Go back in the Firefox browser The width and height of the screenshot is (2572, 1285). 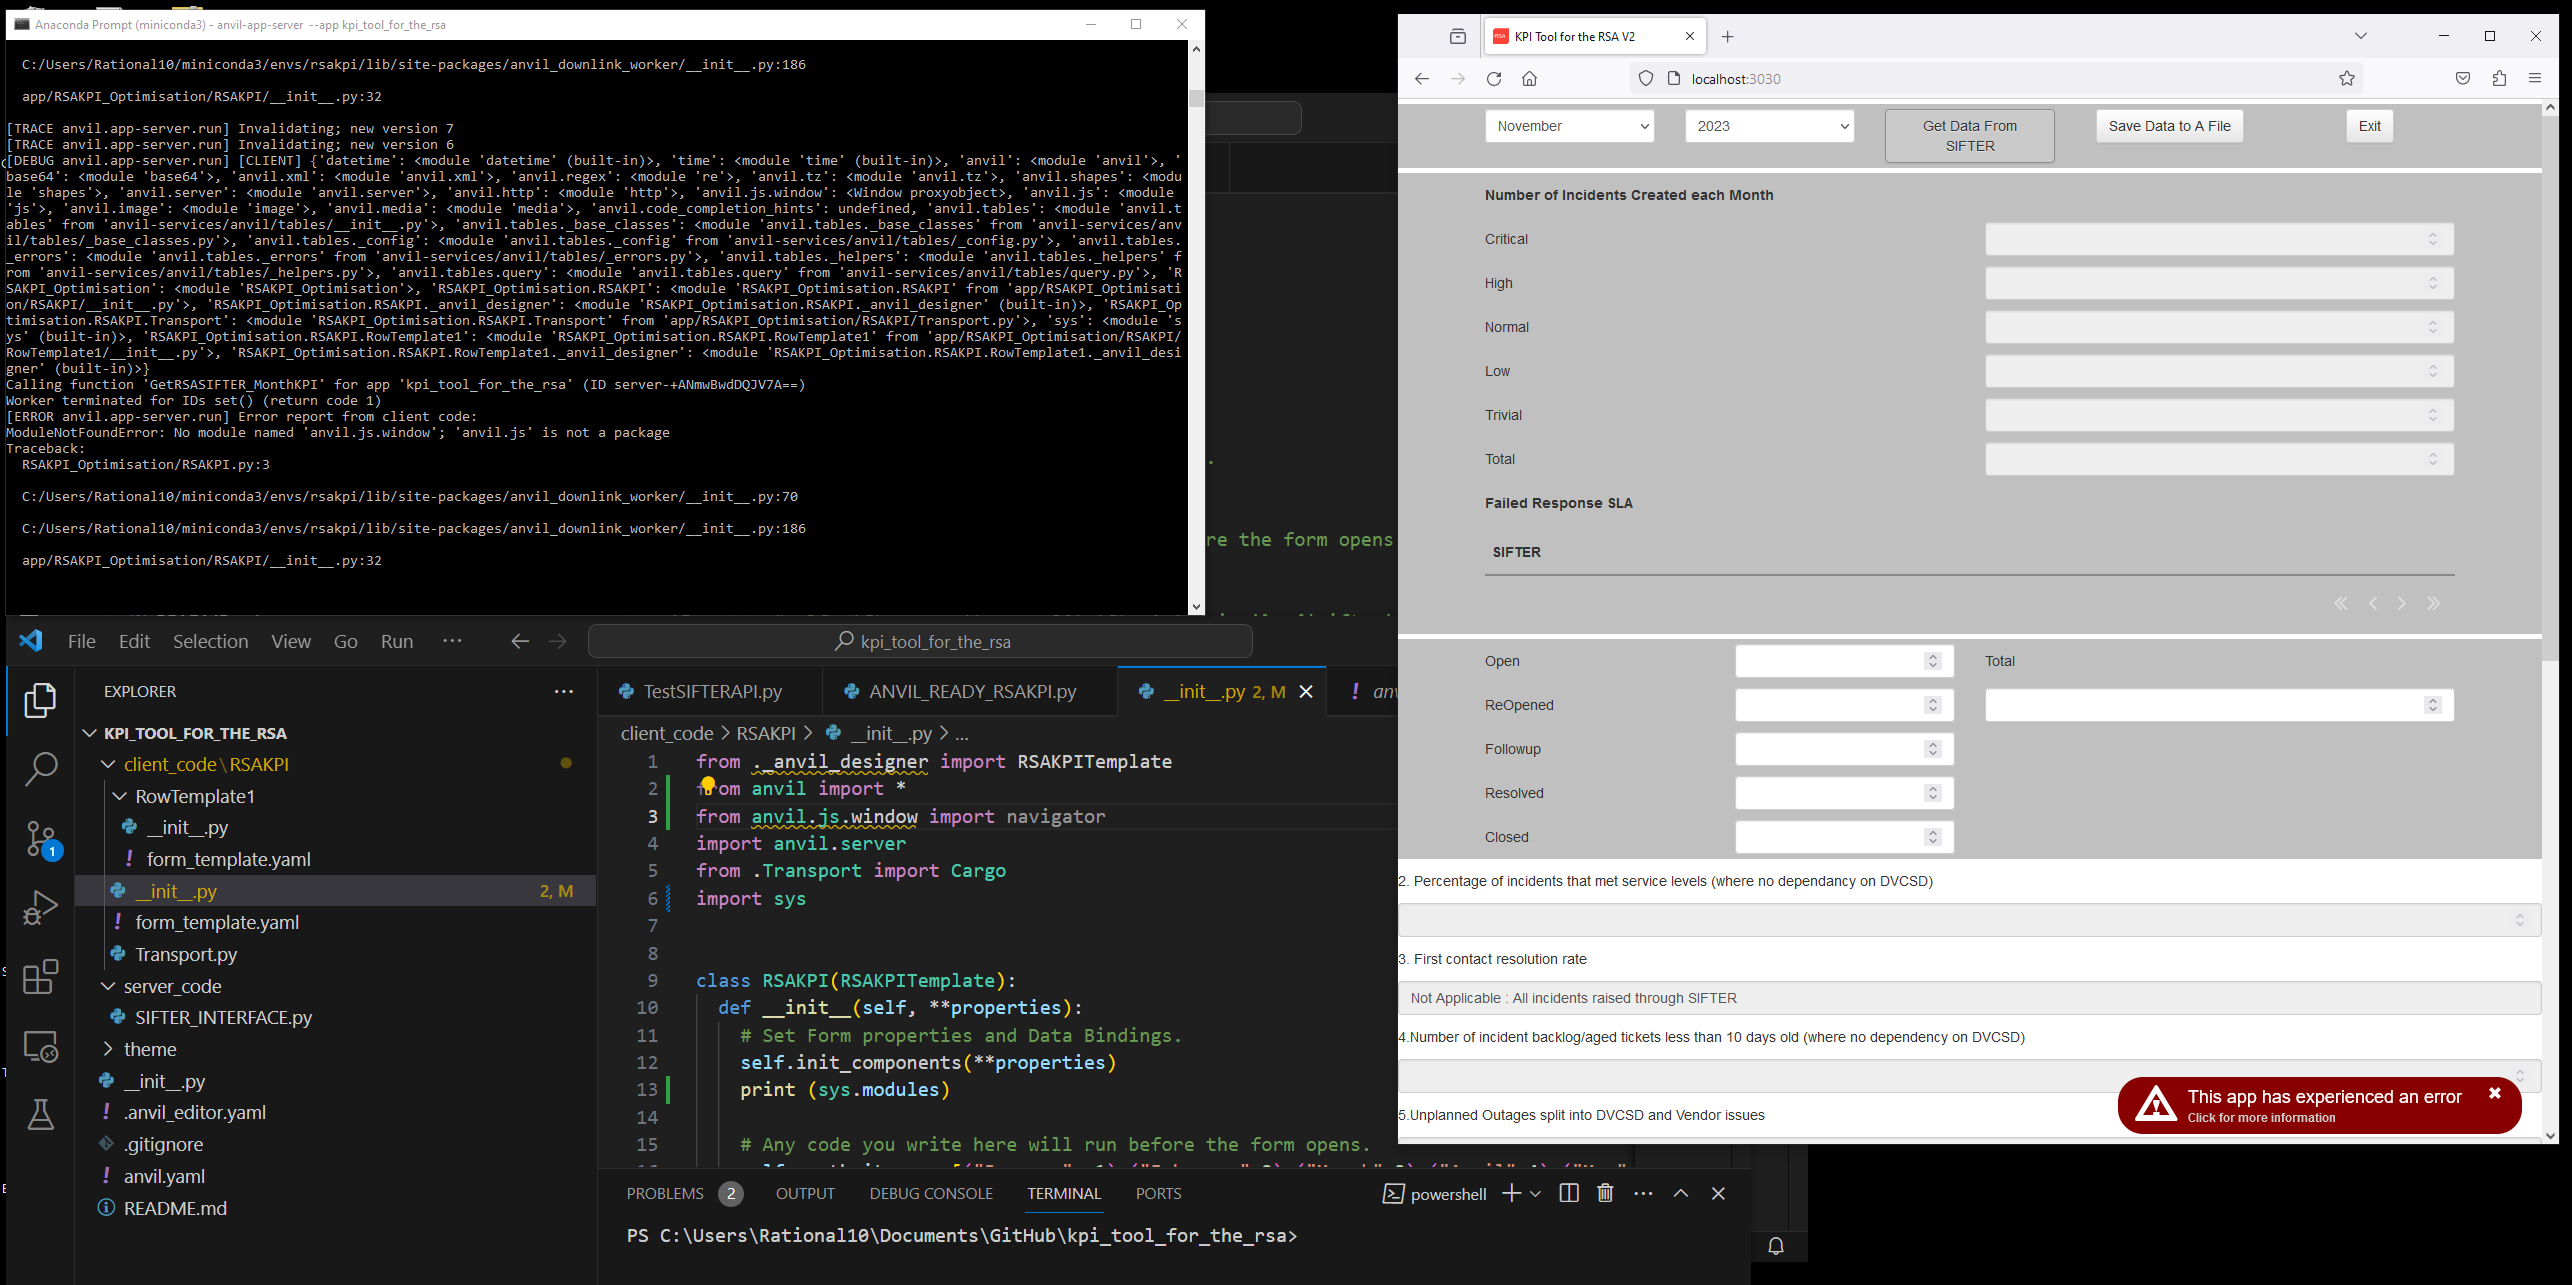point(1422,79)
